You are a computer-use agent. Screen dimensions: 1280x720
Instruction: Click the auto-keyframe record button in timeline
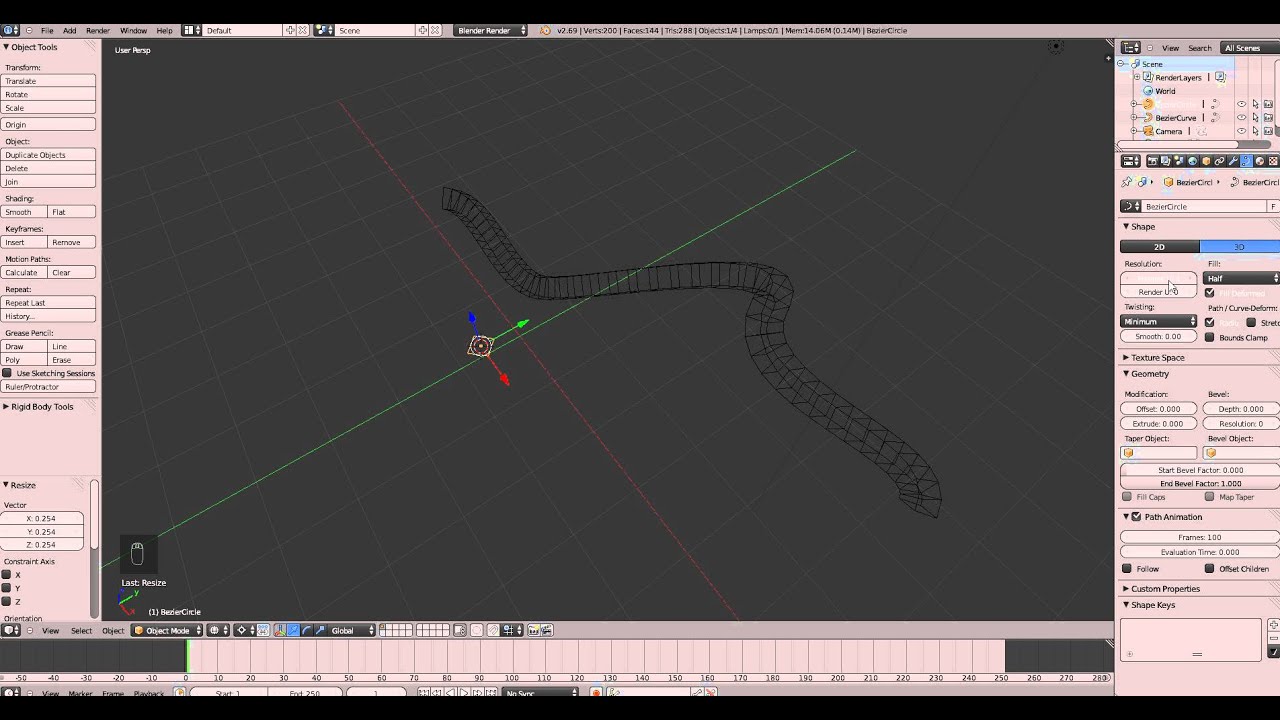click(596, 692)
